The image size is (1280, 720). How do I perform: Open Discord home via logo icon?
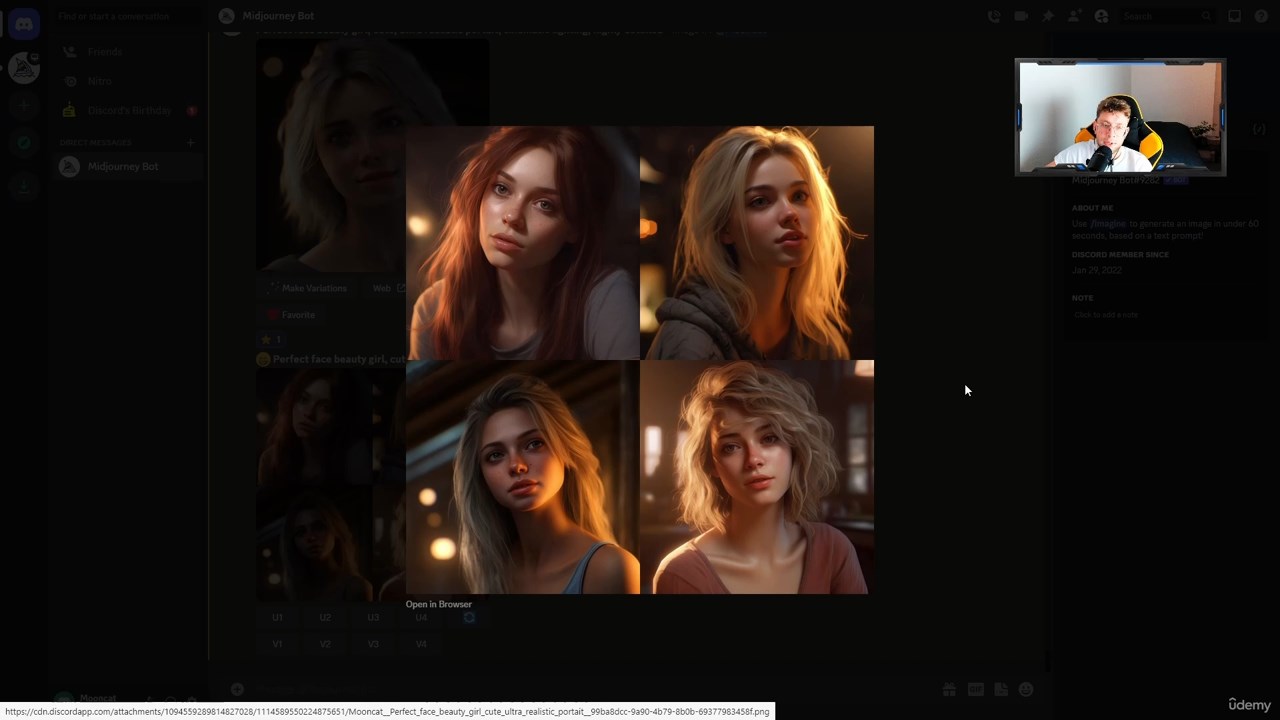24,24
